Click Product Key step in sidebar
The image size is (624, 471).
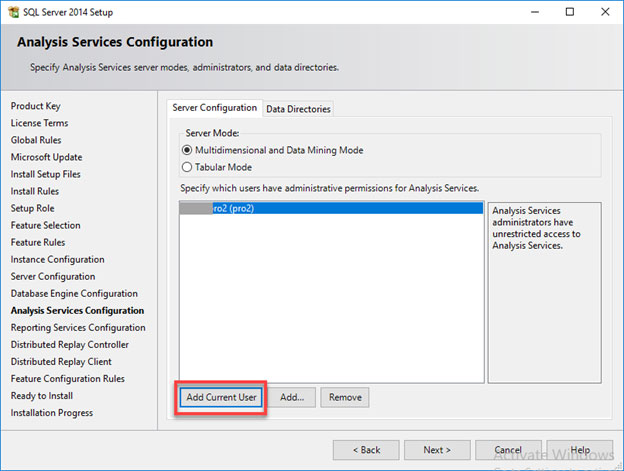[x=35, y=106]
